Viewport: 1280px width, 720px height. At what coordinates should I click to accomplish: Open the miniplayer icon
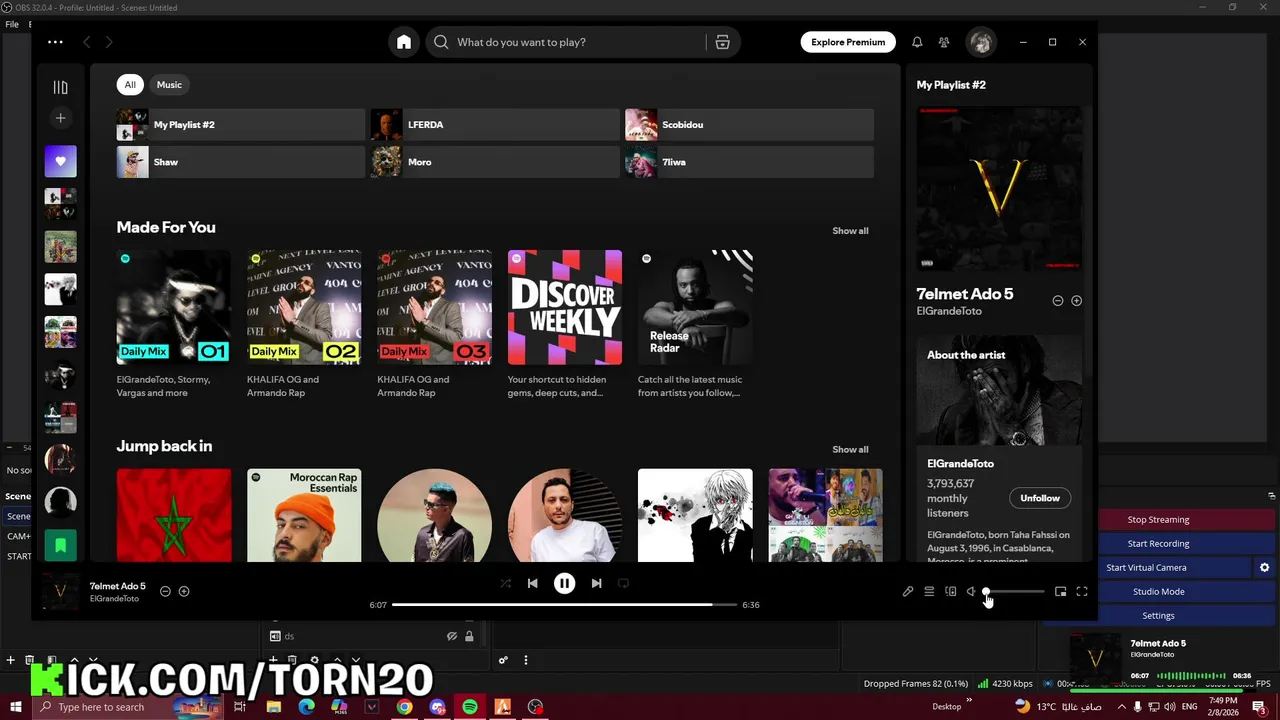[1060, 591]
